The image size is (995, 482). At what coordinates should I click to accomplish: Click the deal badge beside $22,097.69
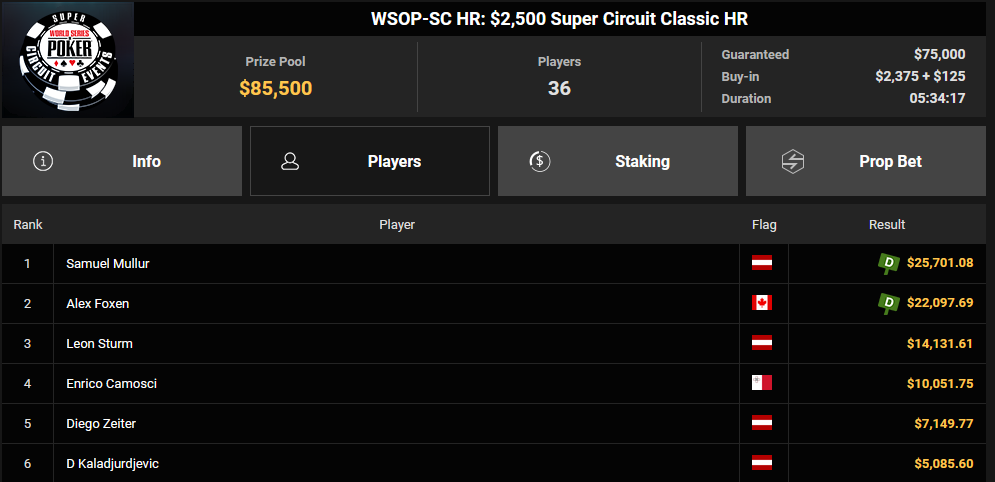(888, 303)
